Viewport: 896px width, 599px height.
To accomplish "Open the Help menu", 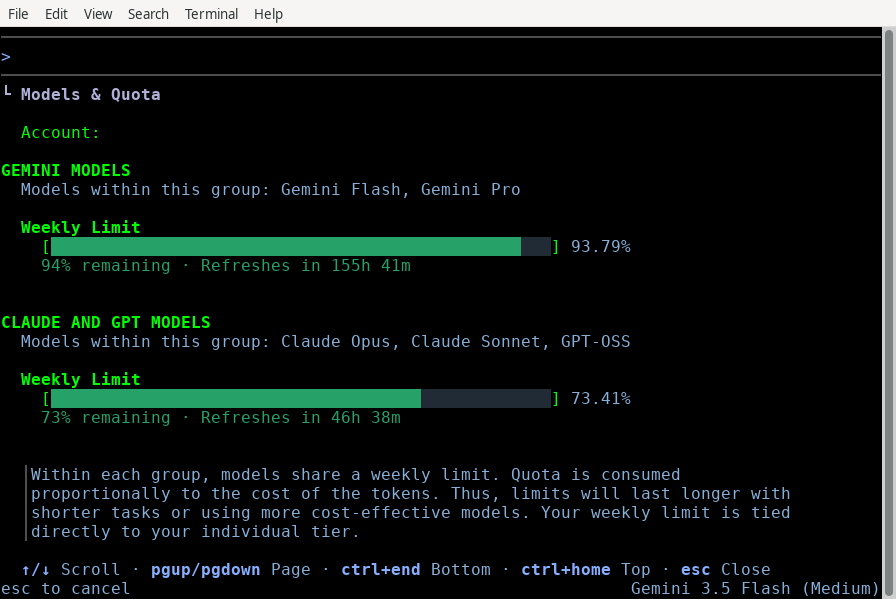I will pyautogui.click(x=268, y=14).
